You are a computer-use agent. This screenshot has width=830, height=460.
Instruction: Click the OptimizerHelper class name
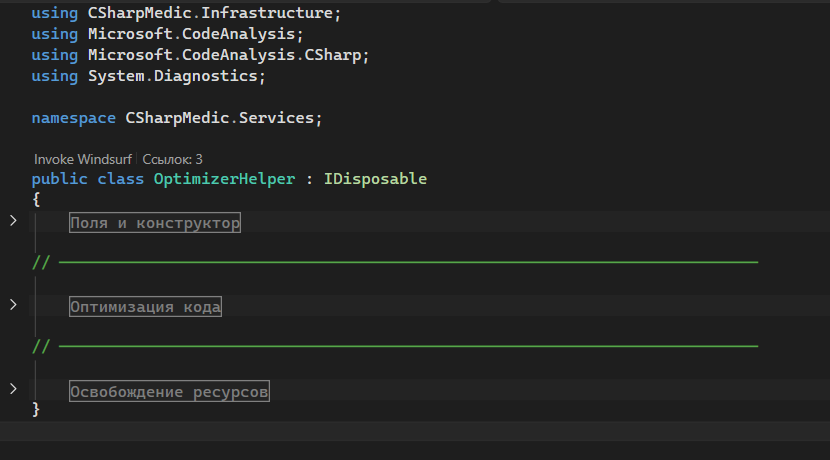coord(224,179)
